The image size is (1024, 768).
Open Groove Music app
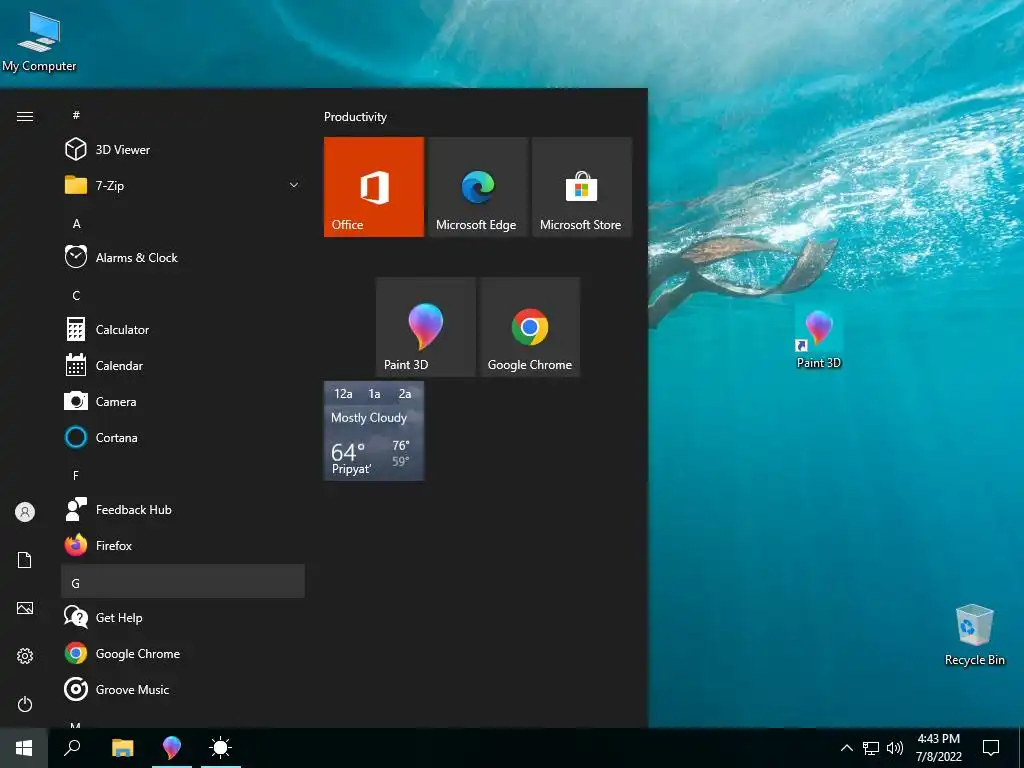tap(183, 690)
